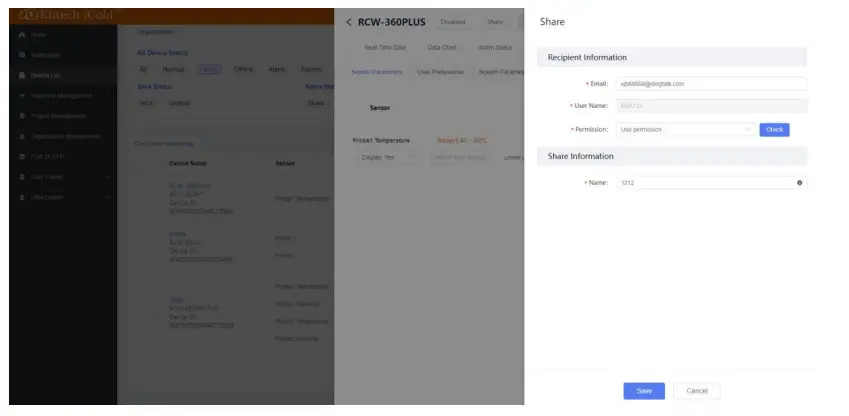Click the Sensor column header
The height and width of the screenshot is (416, 849).
(285, 164)
